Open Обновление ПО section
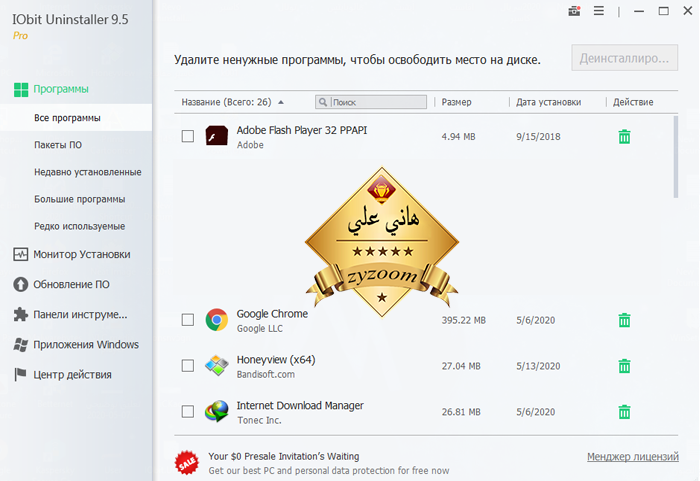The height and width of the screenshot is (481, 700). [x=71, y=284]
